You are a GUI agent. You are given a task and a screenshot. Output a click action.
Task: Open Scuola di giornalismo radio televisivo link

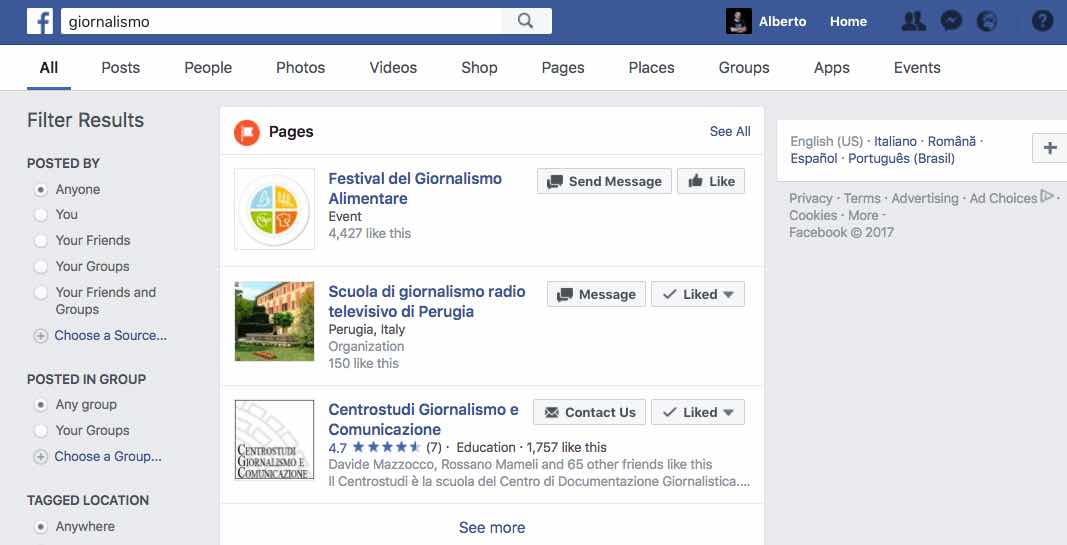pyautogui.click(x=427, y=301)
